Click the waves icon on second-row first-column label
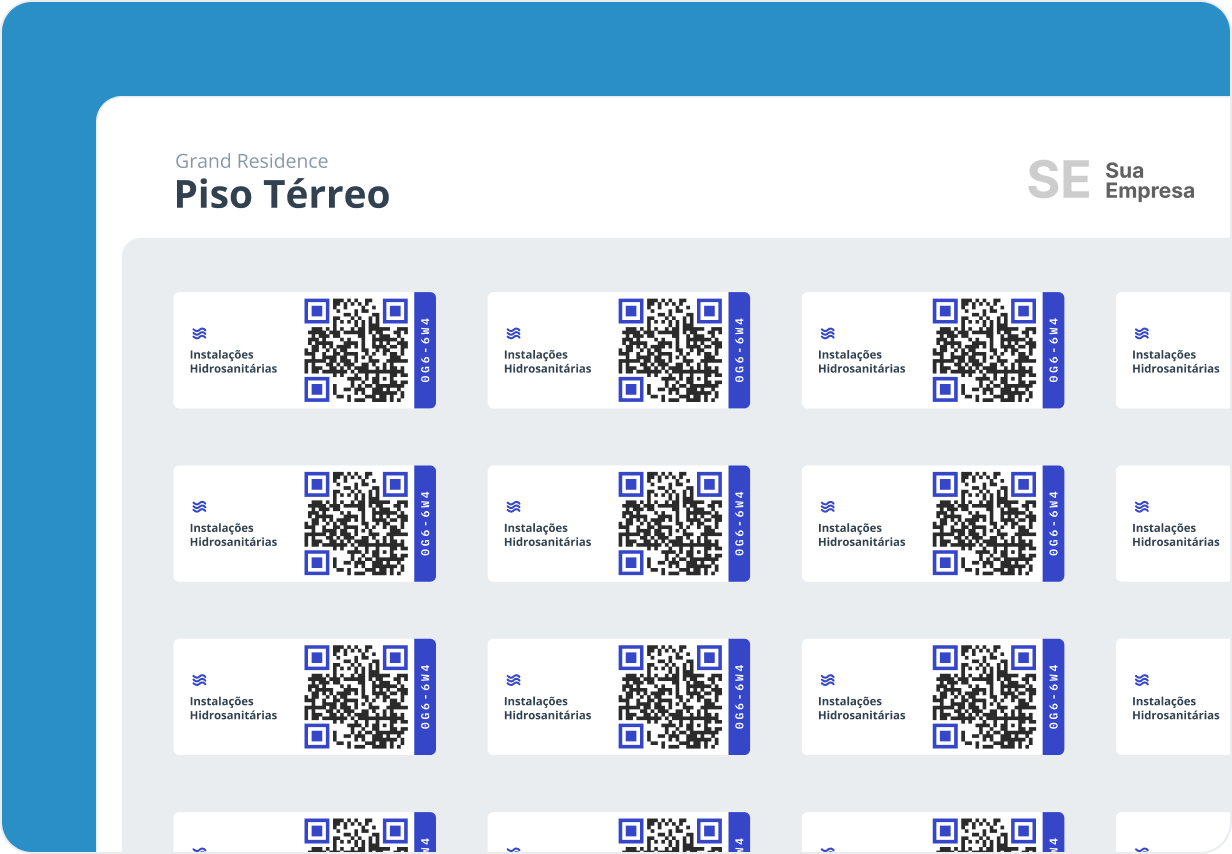 [199, 507]
